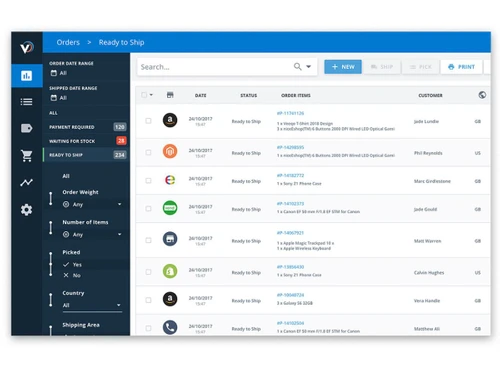The width and height of the screenshot is (500, 375).
Task: Click the store channel column header icon
Action: (170, 95)
